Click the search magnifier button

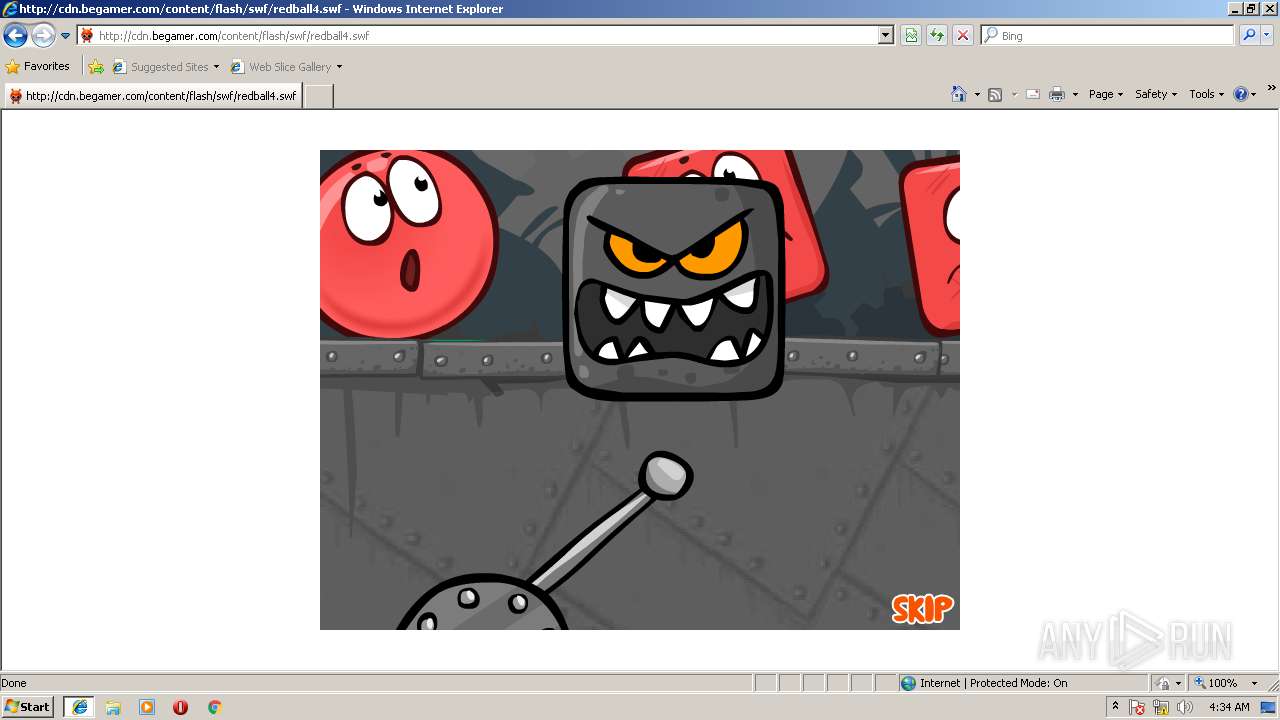tap(1249, 35)
